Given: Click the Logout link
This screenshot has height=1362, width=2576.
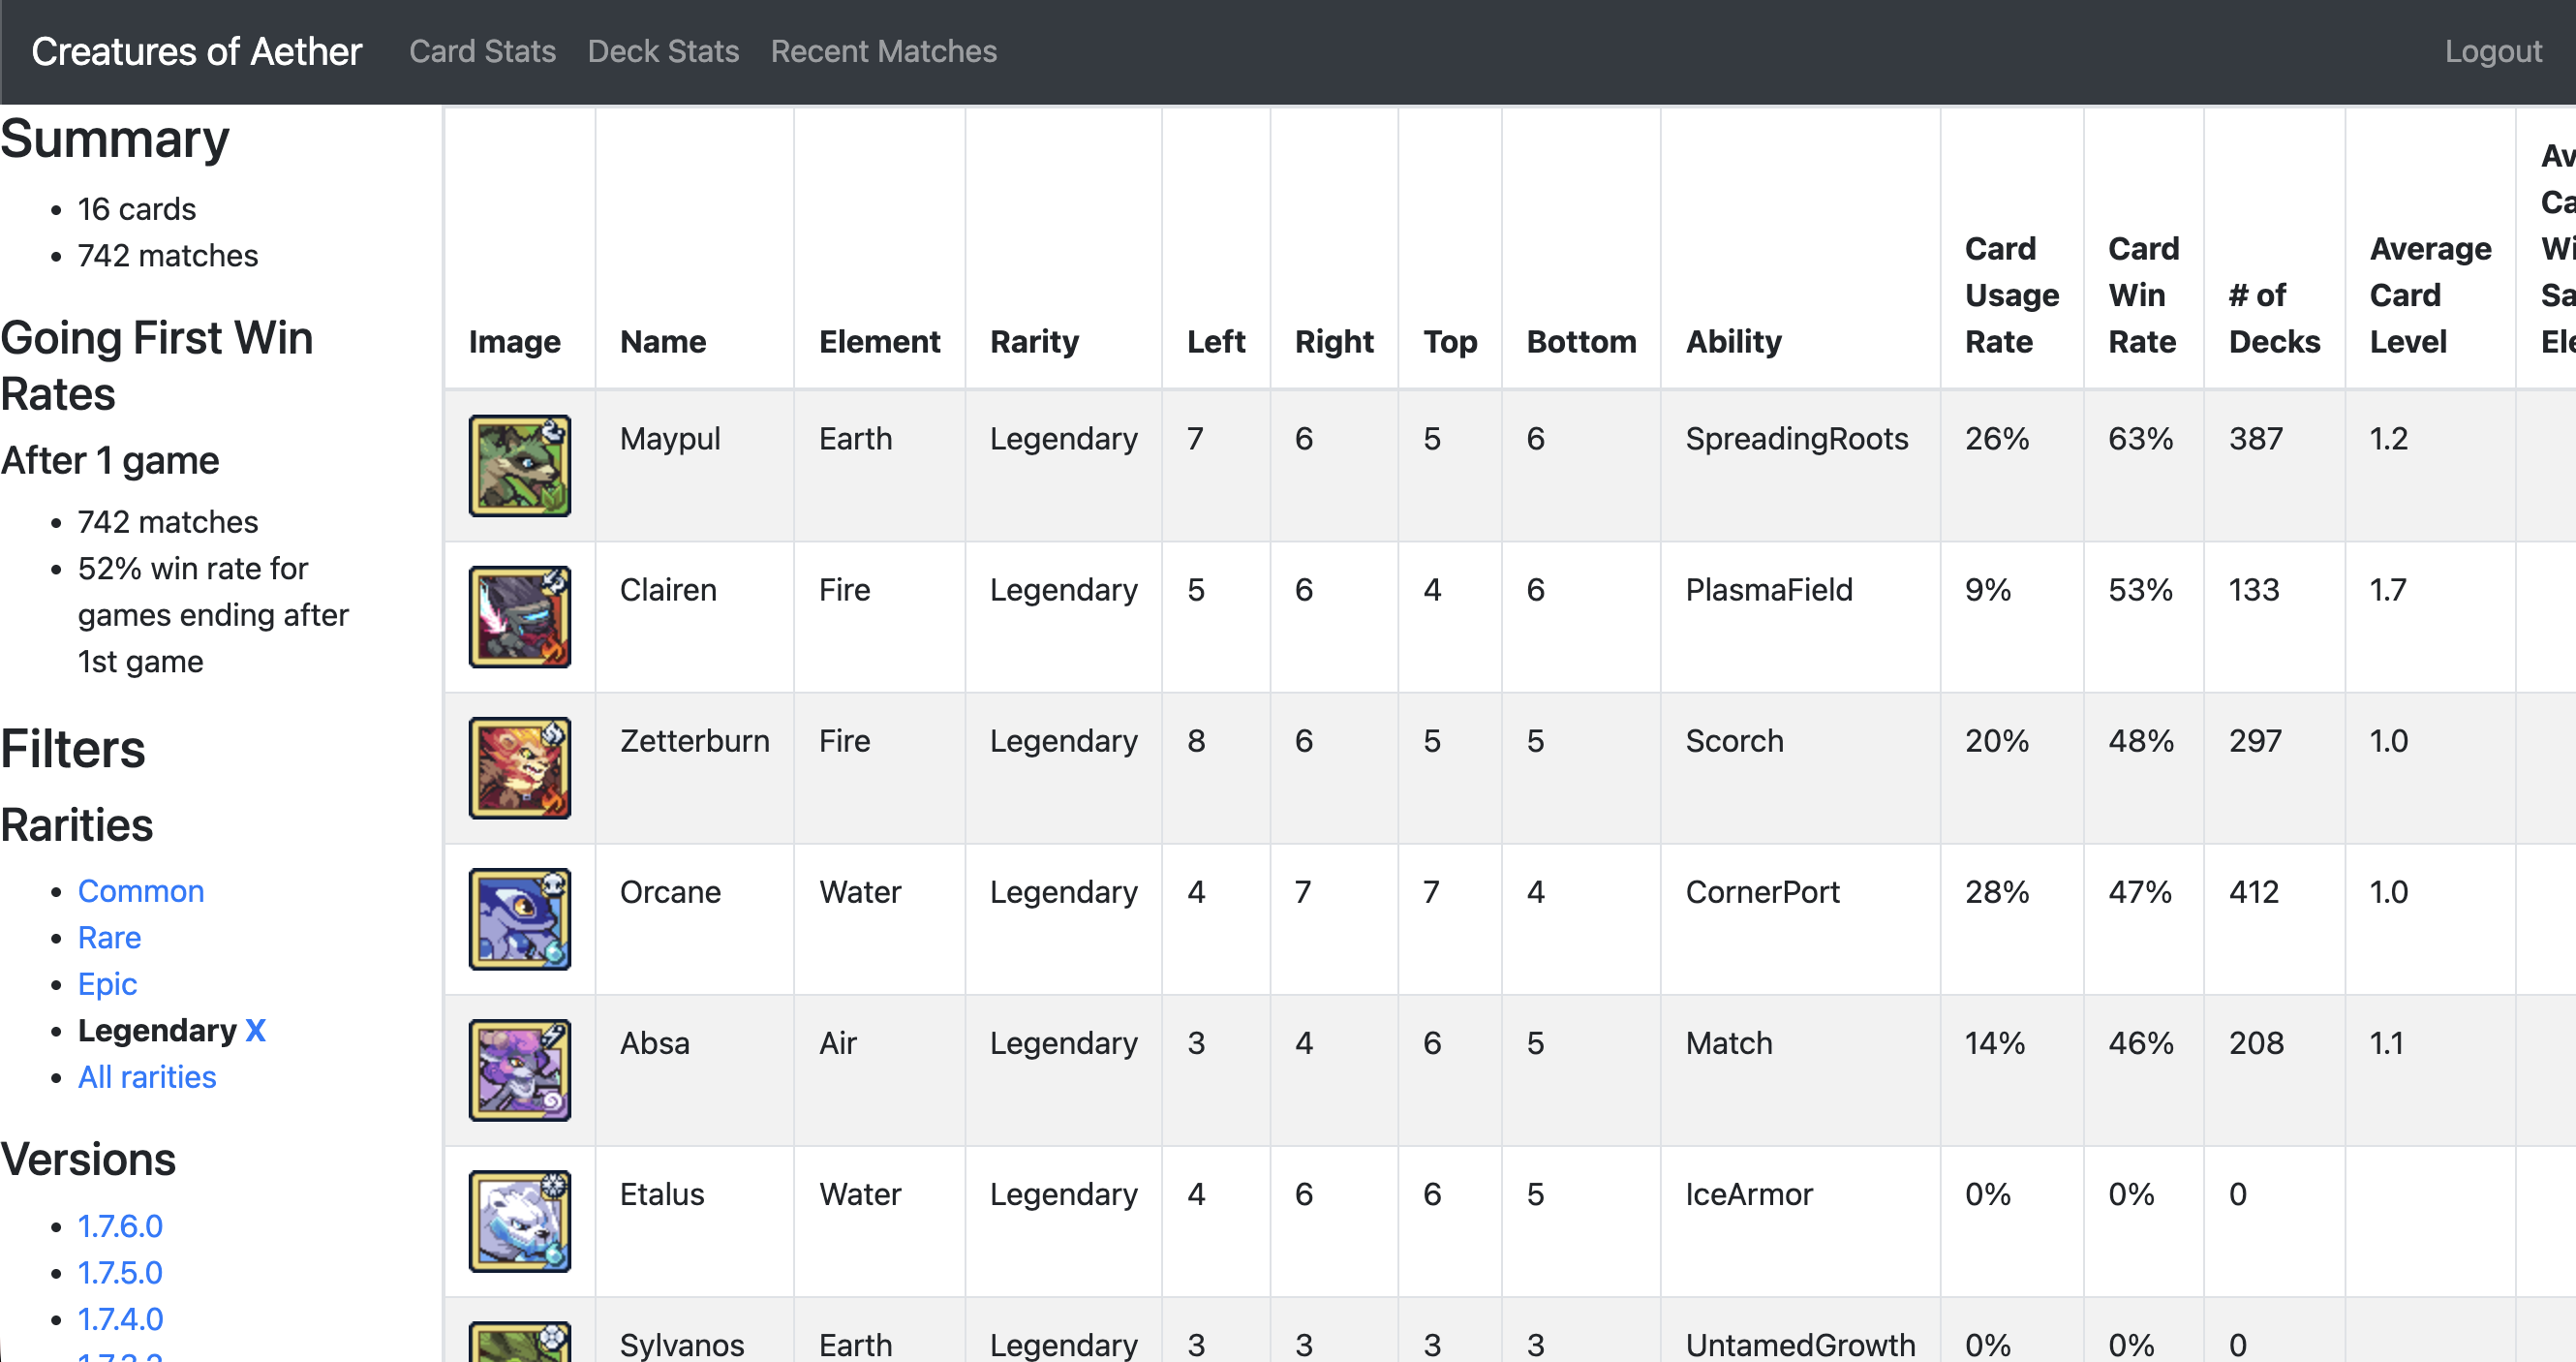Looking at the screenshot, I should pyautogui.click(x=2492, y=51).
